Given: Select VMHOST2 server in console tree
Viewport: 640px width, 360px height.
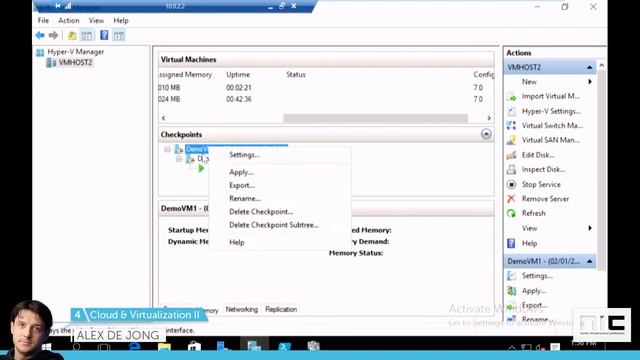Looking at the screenshot, I should (75, 62).
